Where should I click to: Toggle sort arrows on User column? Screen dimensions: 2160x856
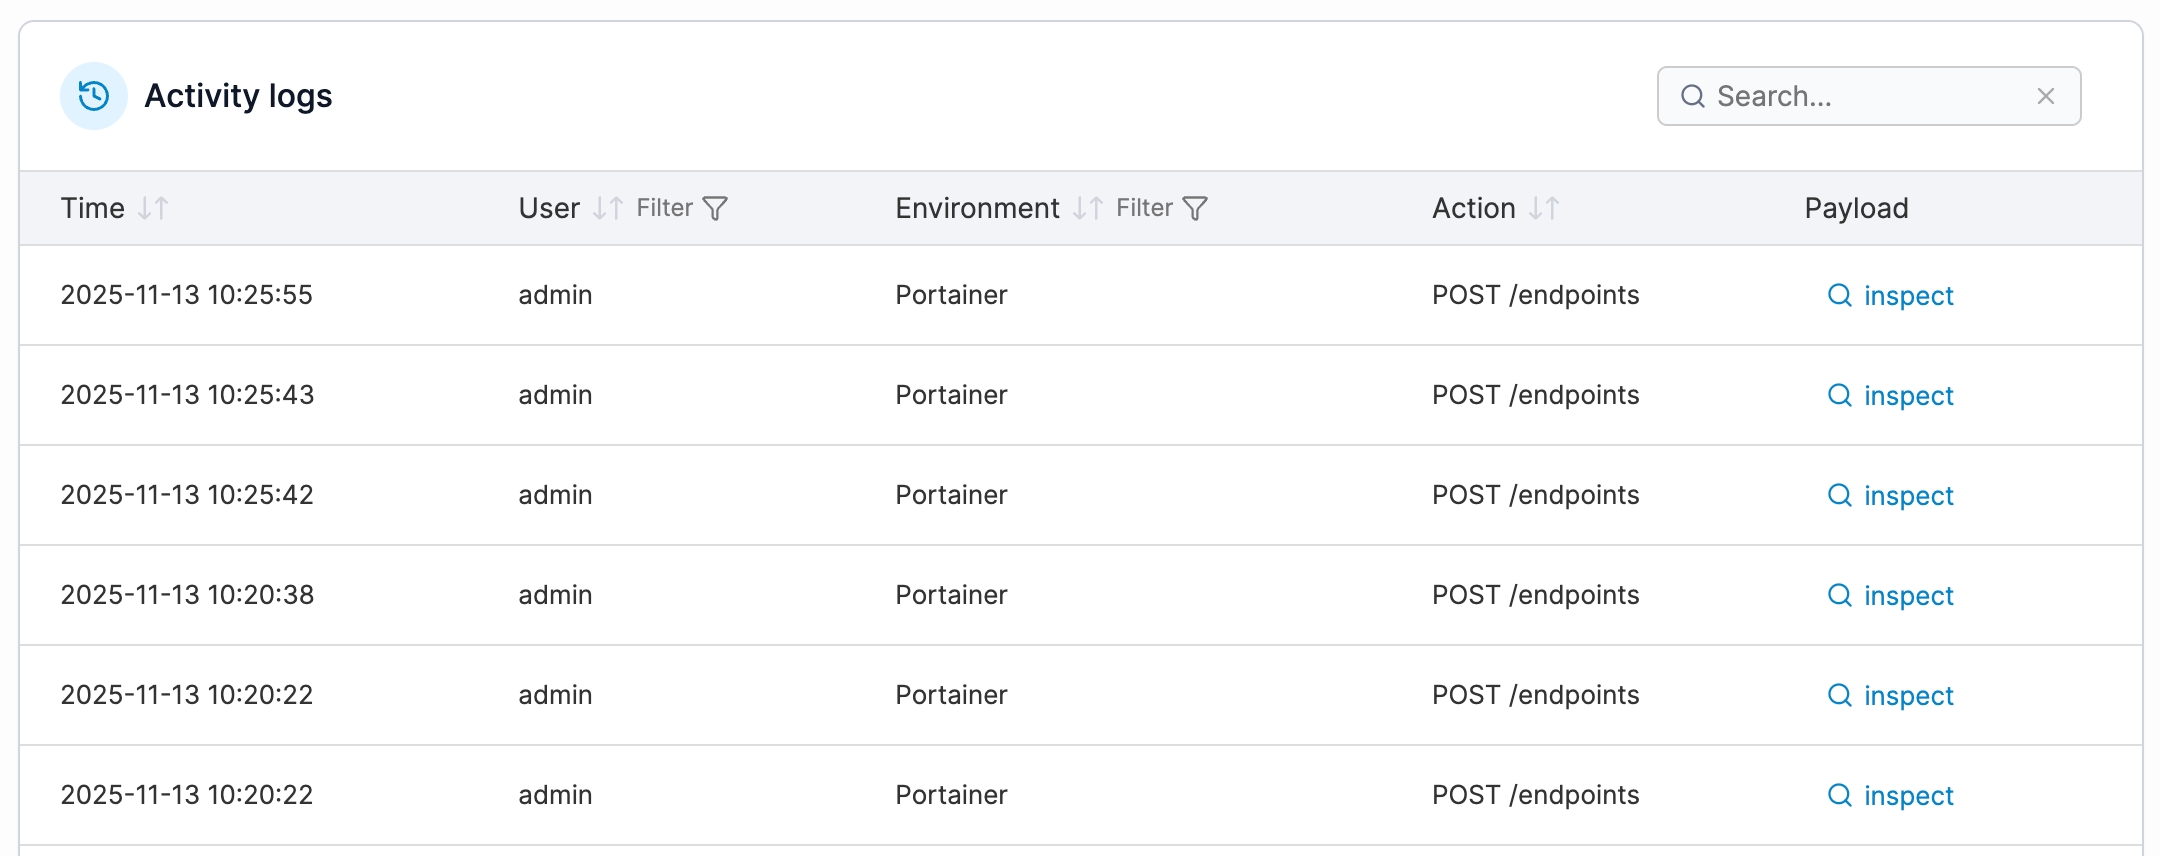click(607, 208)
